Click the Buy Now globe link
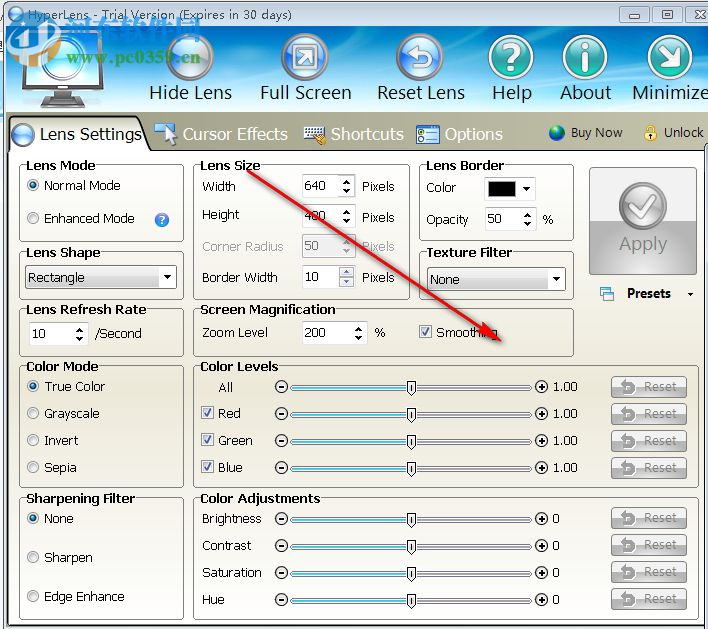This screenshot has height=629, width=708. [x=586, y=133]
